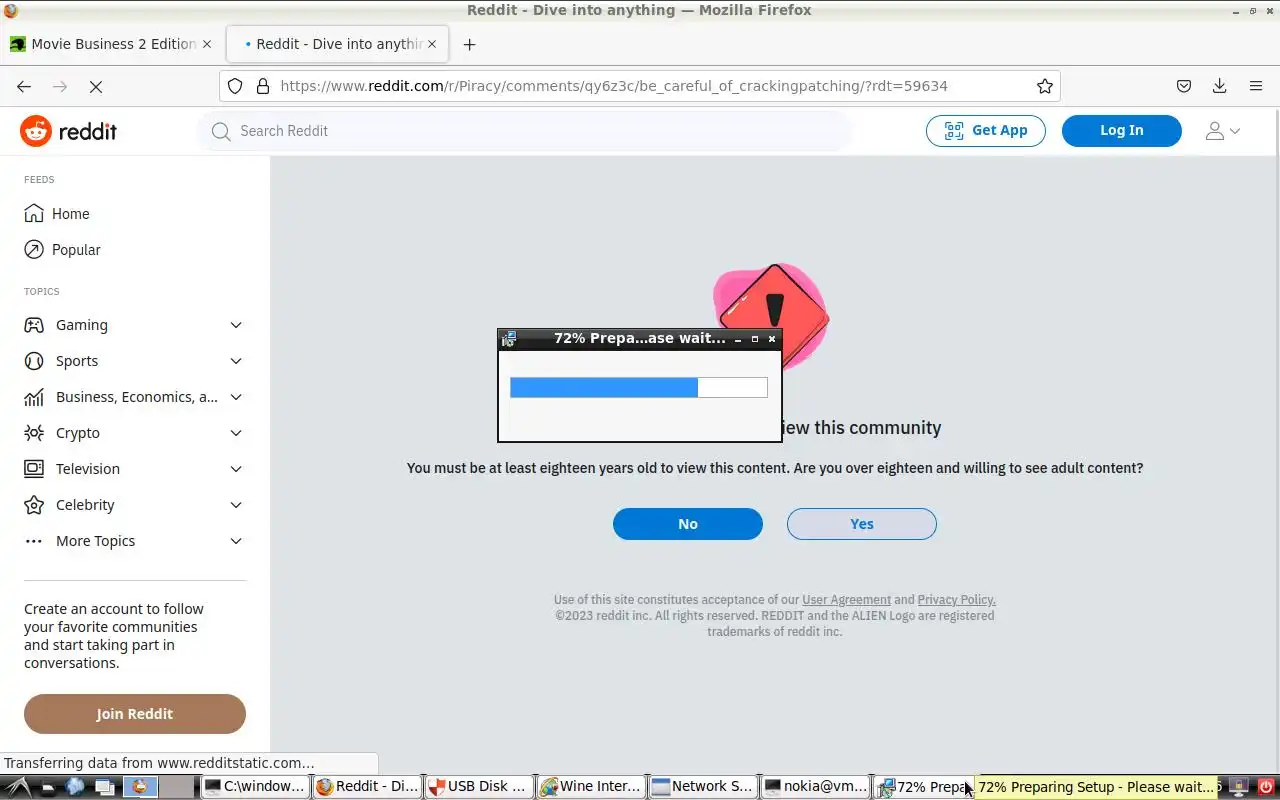
Task: Click the Popular feed icon
Action: coord(34,250)
